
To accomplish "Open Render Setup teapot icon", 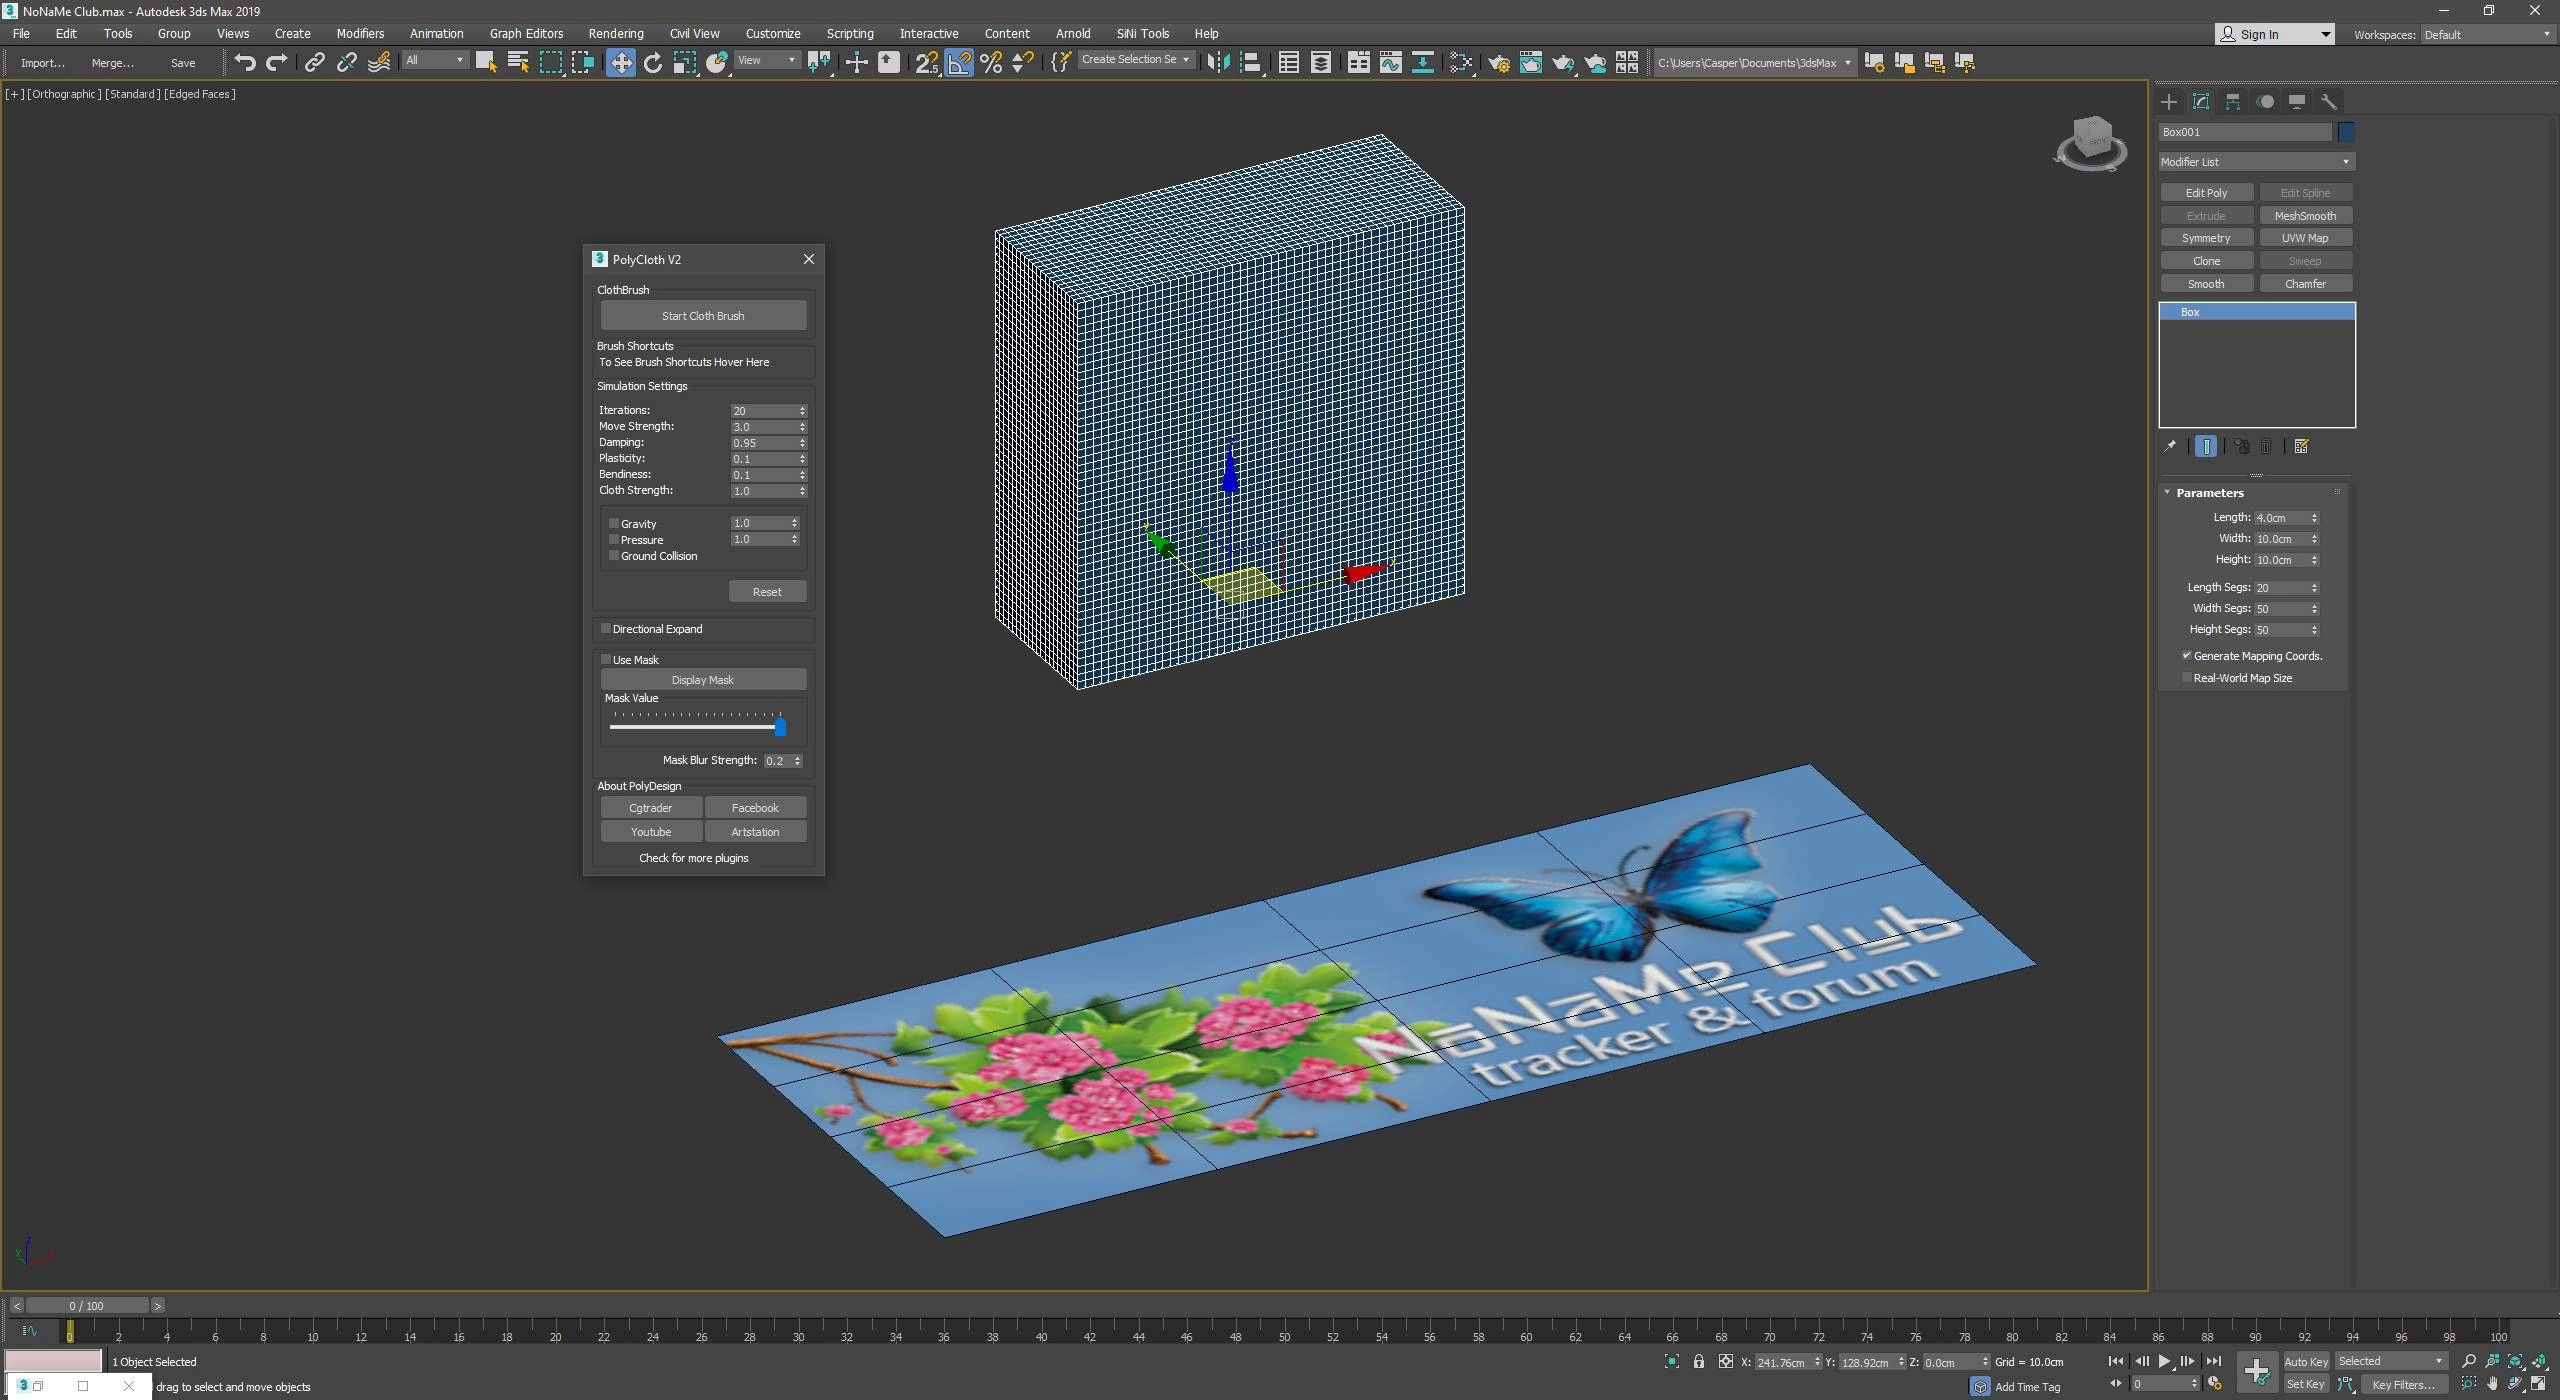I will [1498, 62].
